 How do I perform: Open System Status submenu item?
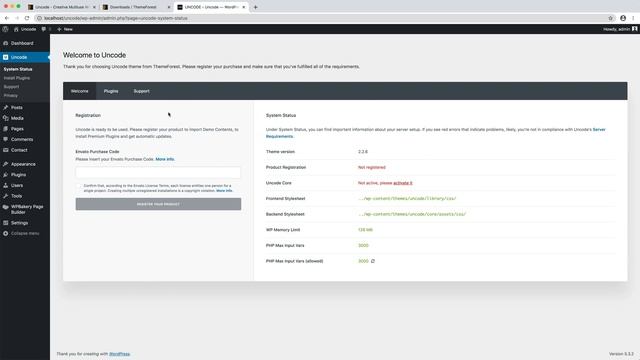[18, 69]
